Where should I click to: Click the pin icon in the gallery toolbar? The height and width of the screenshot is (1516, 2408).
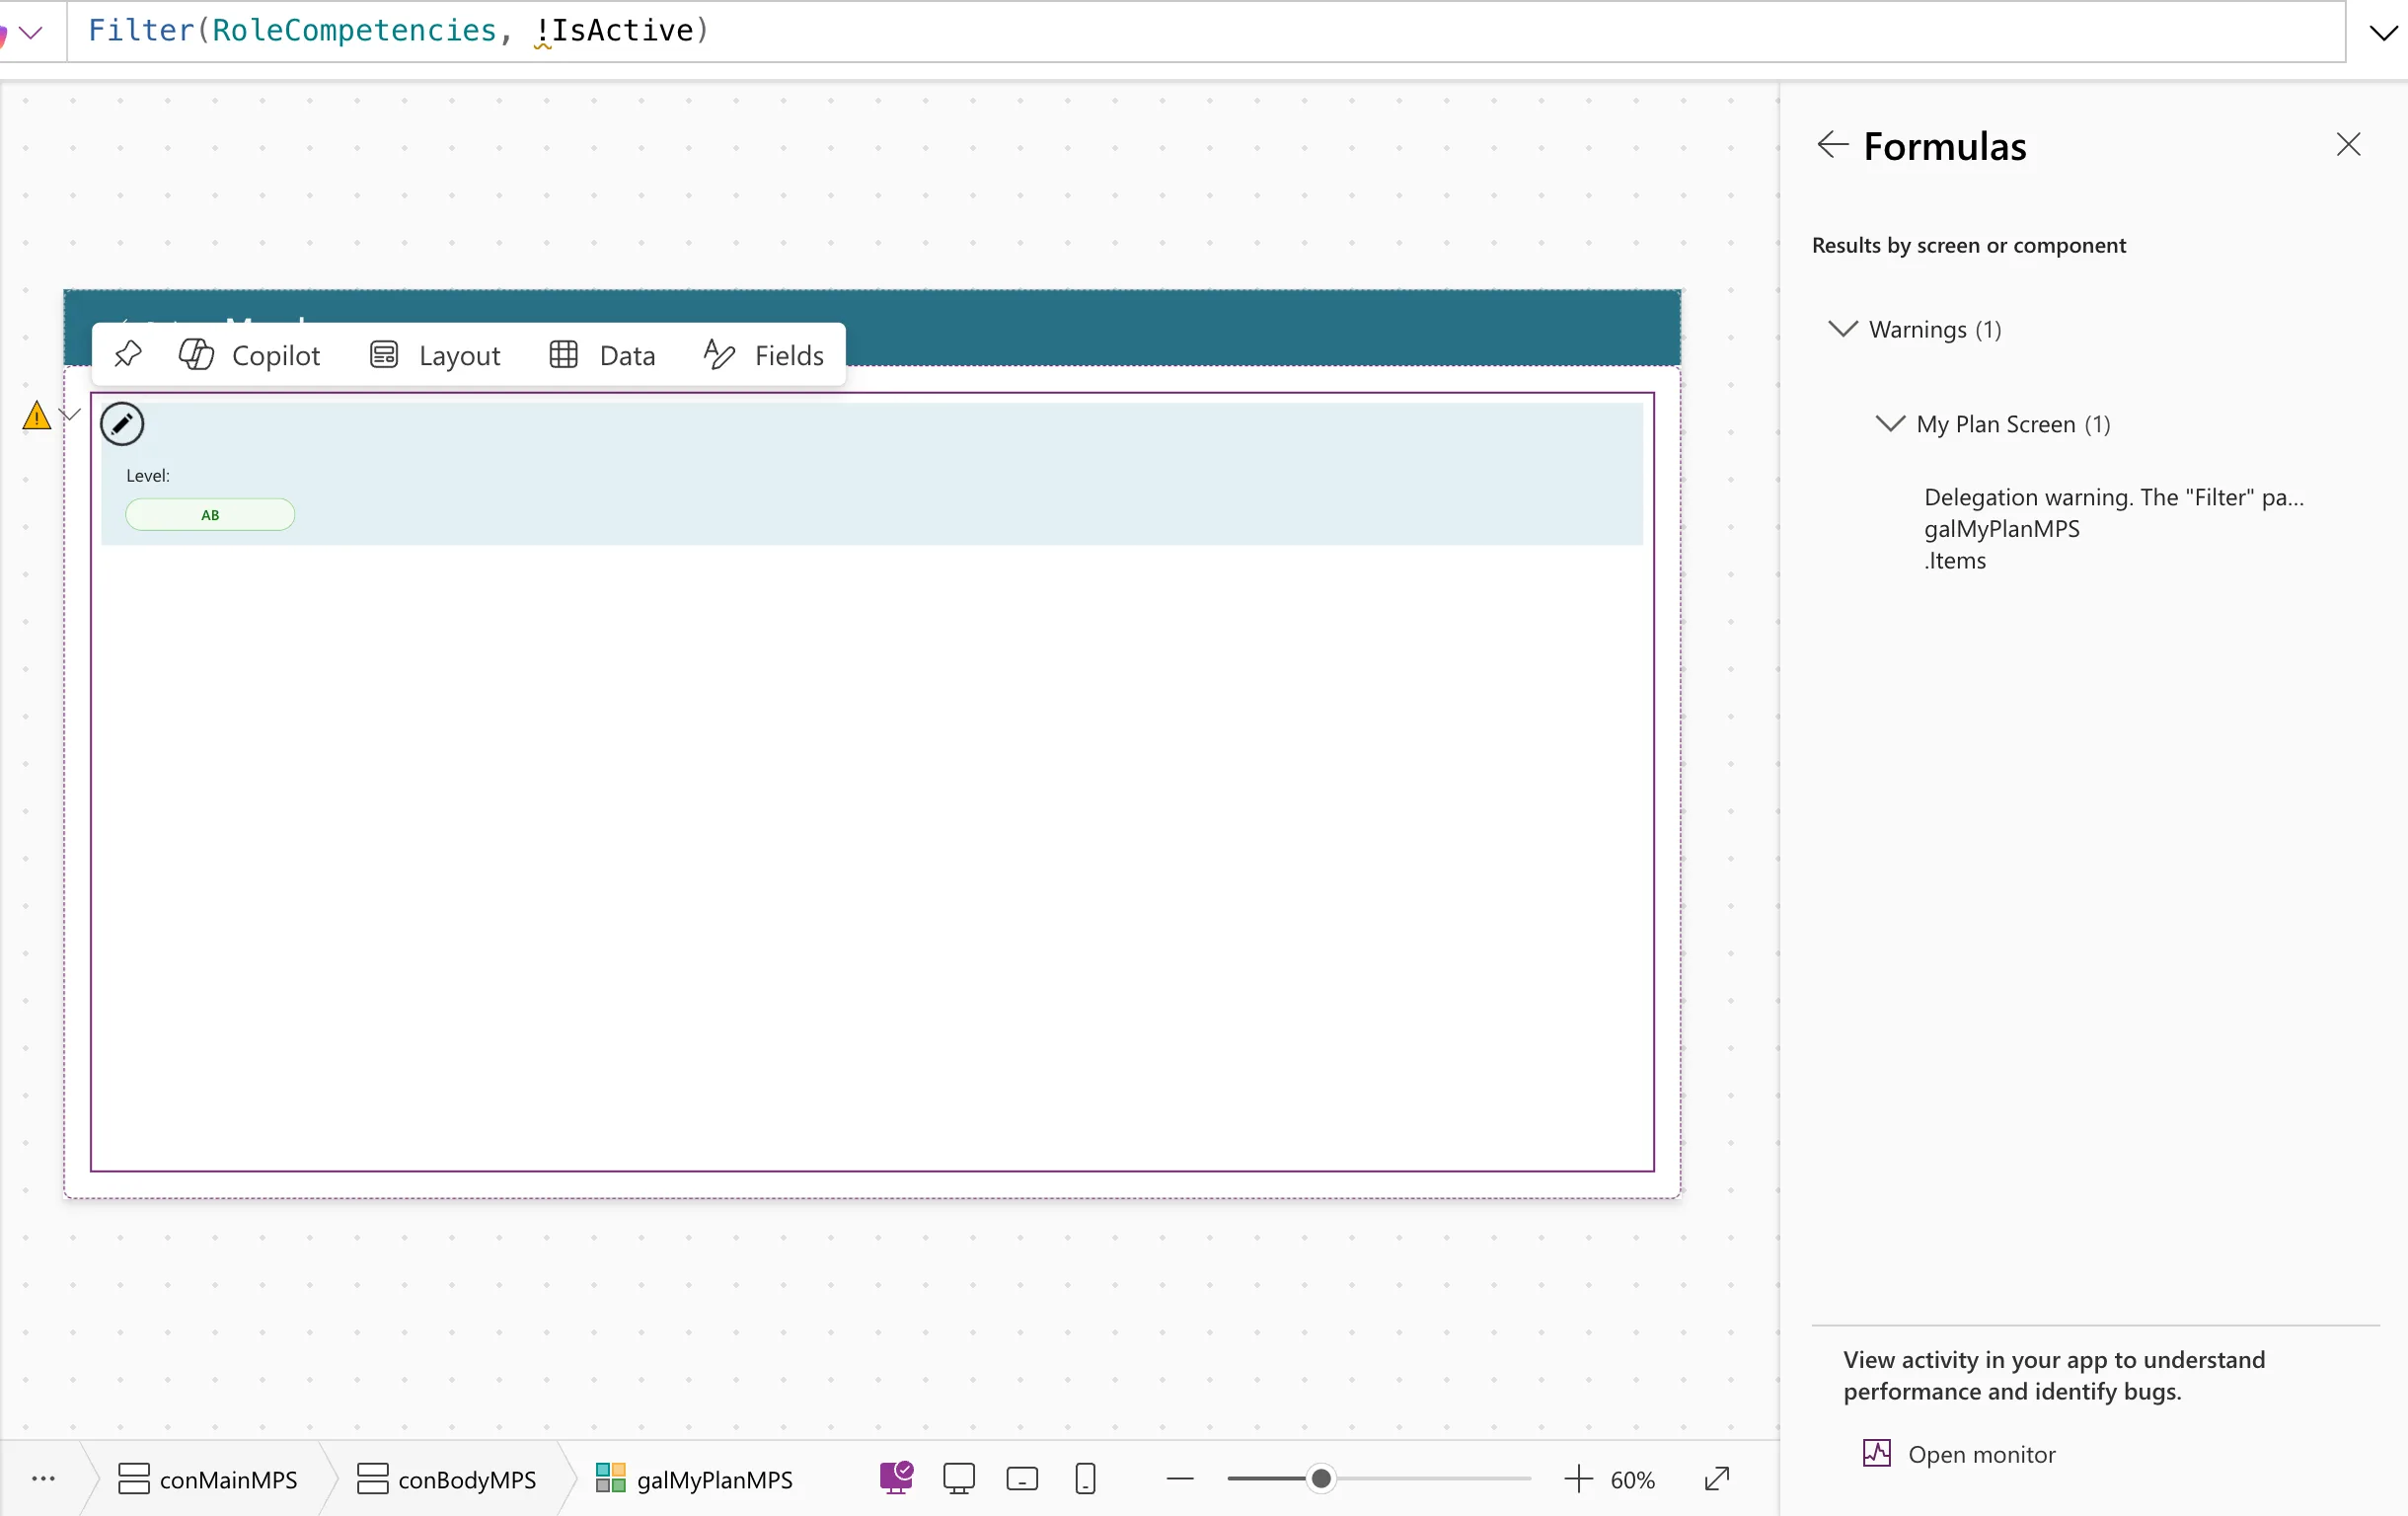[x=128, y=354]
